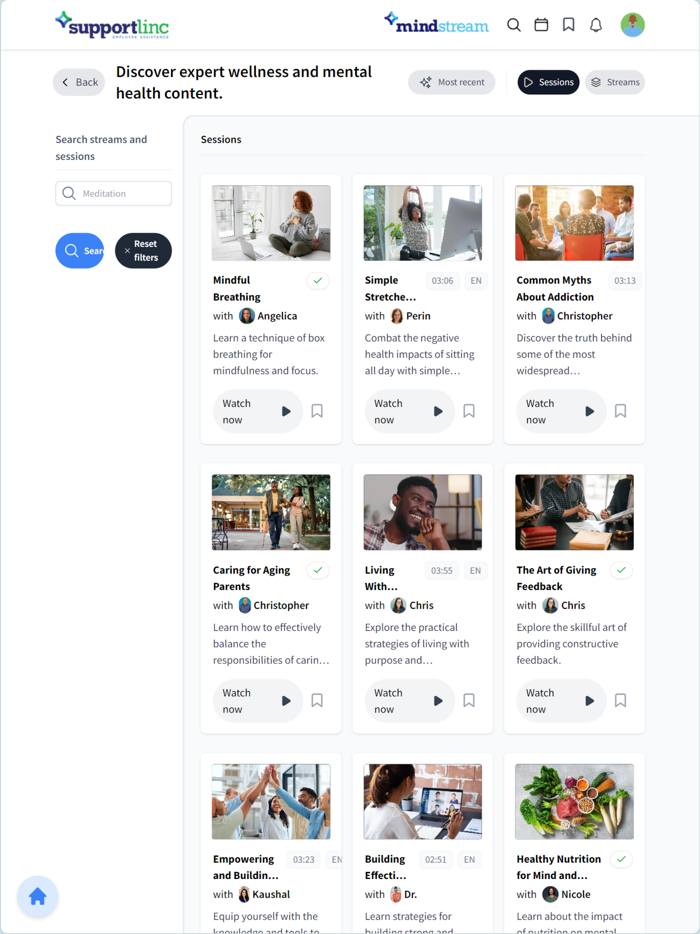Open the Empowering and Building thumbnail
Screen dimensions: 700x934
[x=271, y=802]
